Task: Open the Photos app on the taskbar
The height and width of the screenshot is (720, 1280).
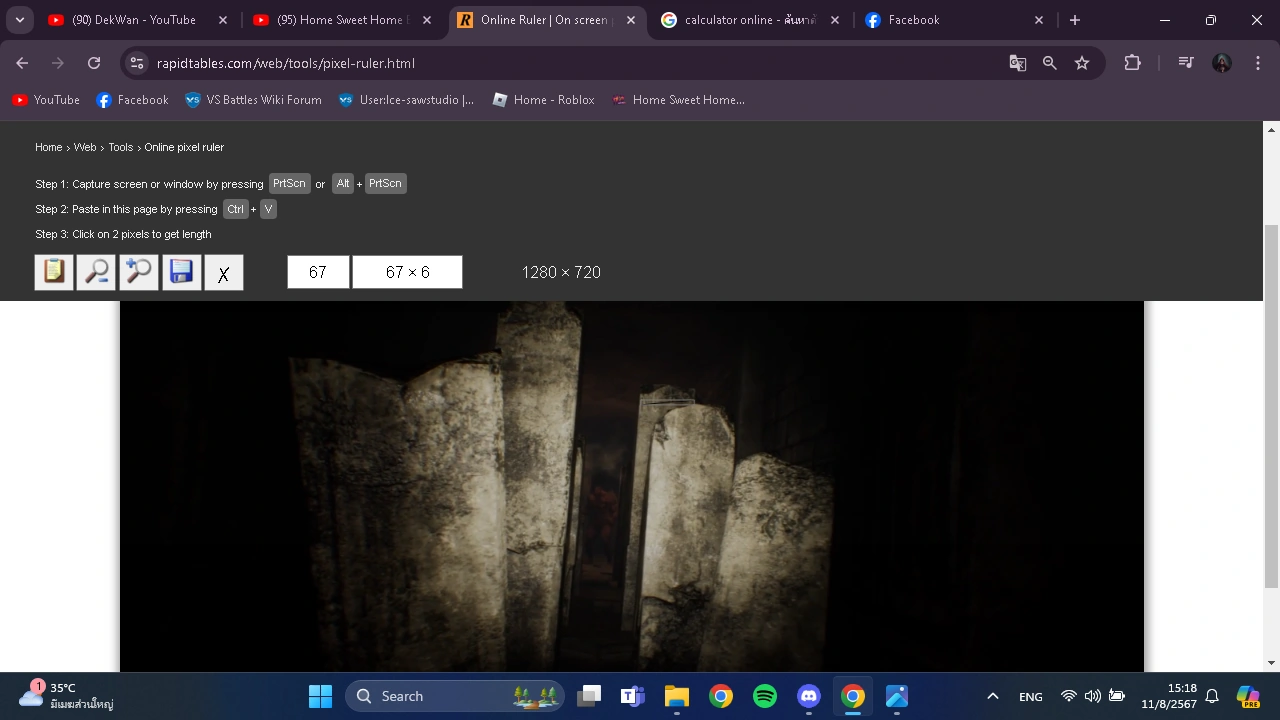Action: tap(897, 696)
